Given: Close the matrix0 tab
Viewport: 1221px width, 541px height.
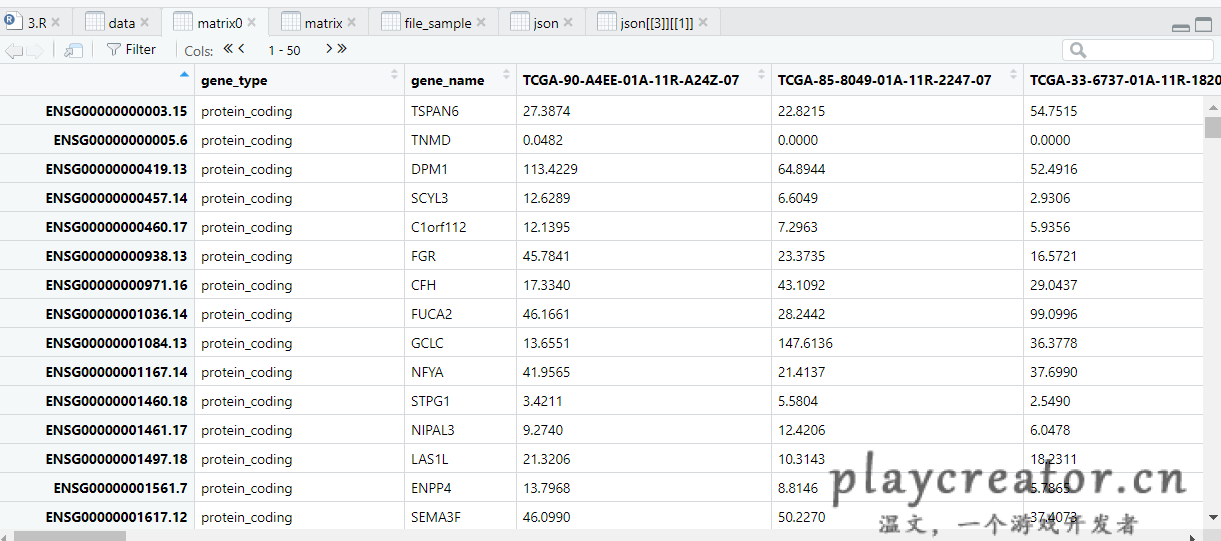Looking at the screenshot, I should (x=252, y=23).
